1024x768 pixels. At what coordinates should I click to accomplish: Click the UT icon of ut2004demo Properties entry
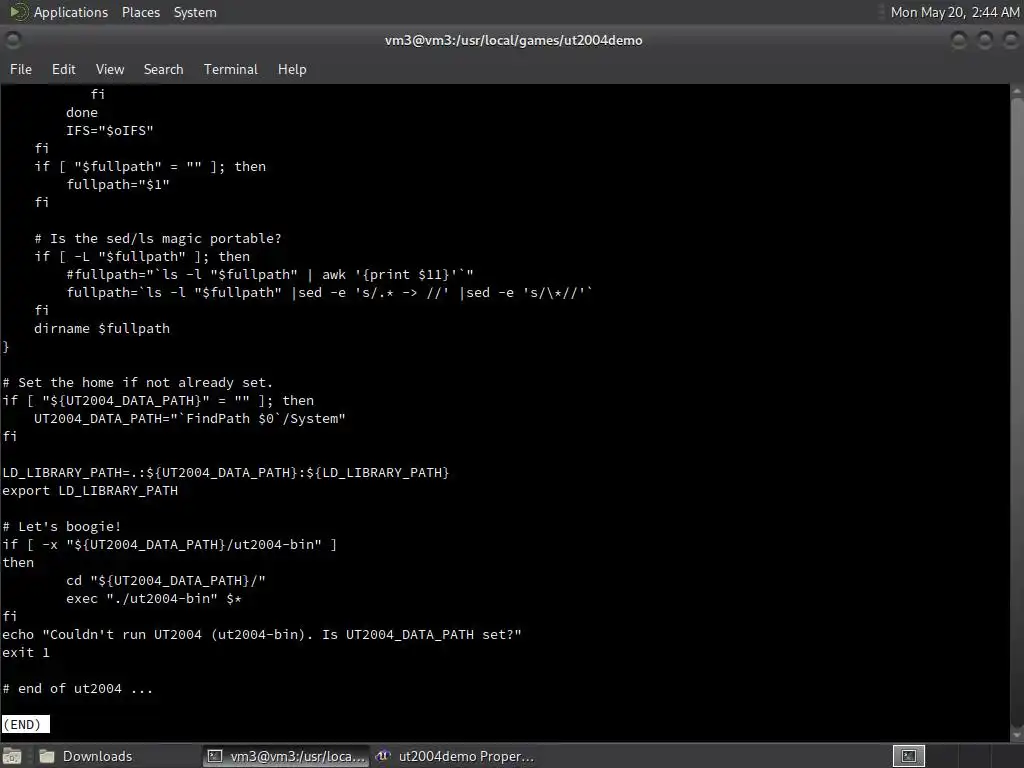(x=383, y=756)
